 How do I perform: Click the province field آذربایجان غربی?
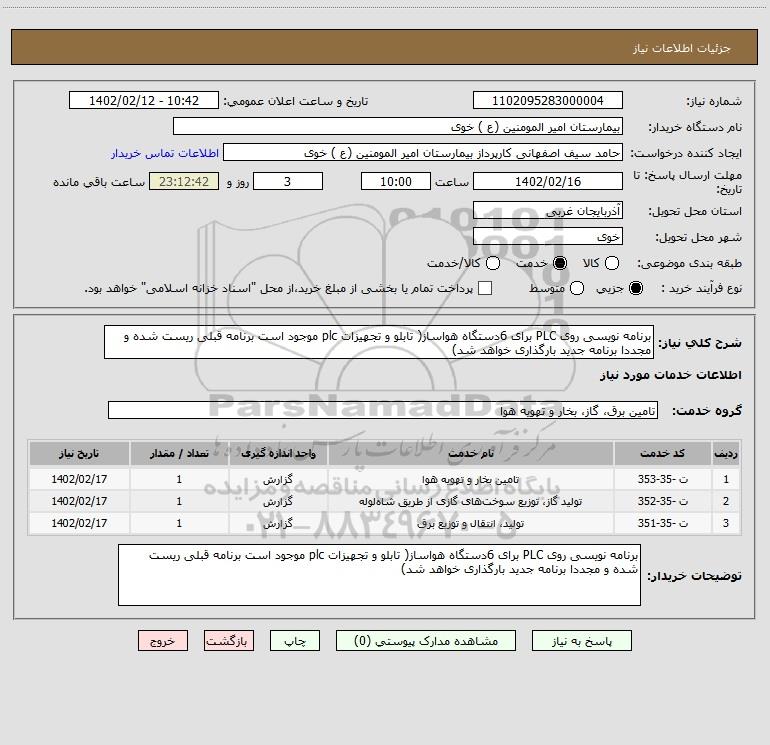[548, 211]
